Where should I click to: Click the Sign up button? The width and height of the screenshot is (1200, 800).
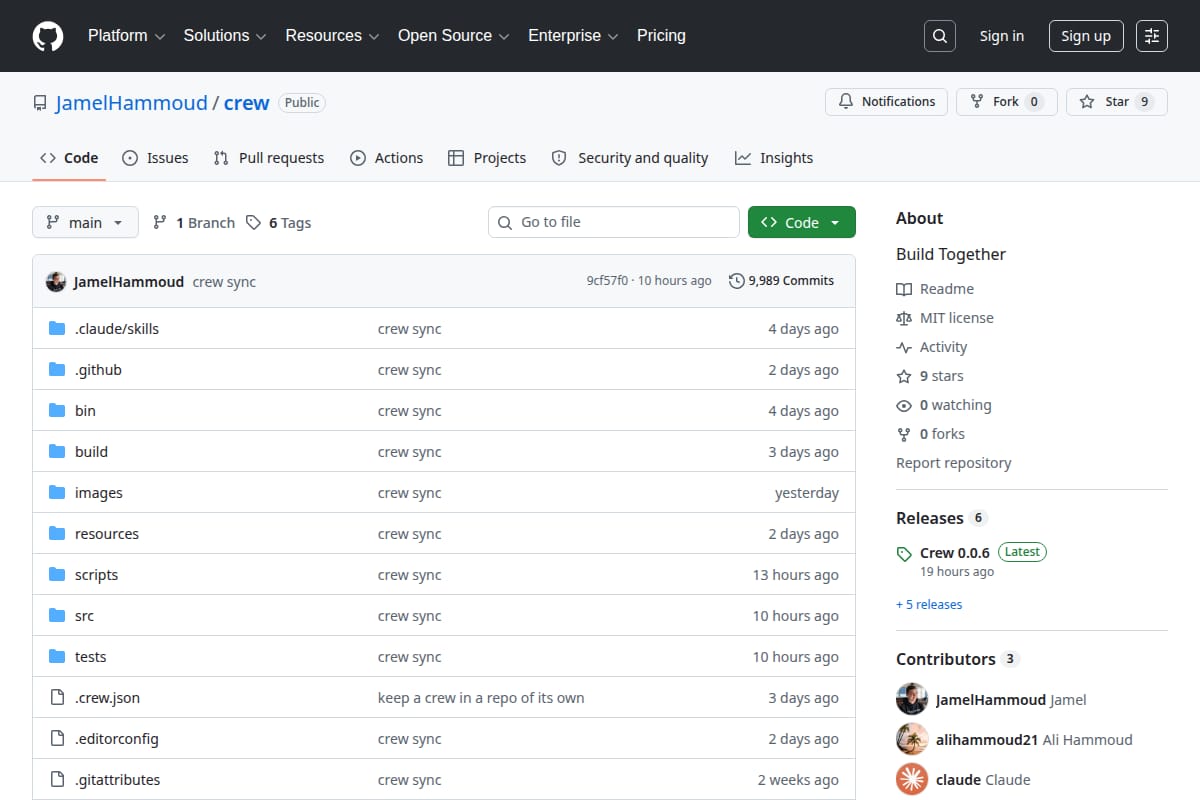1086,36
